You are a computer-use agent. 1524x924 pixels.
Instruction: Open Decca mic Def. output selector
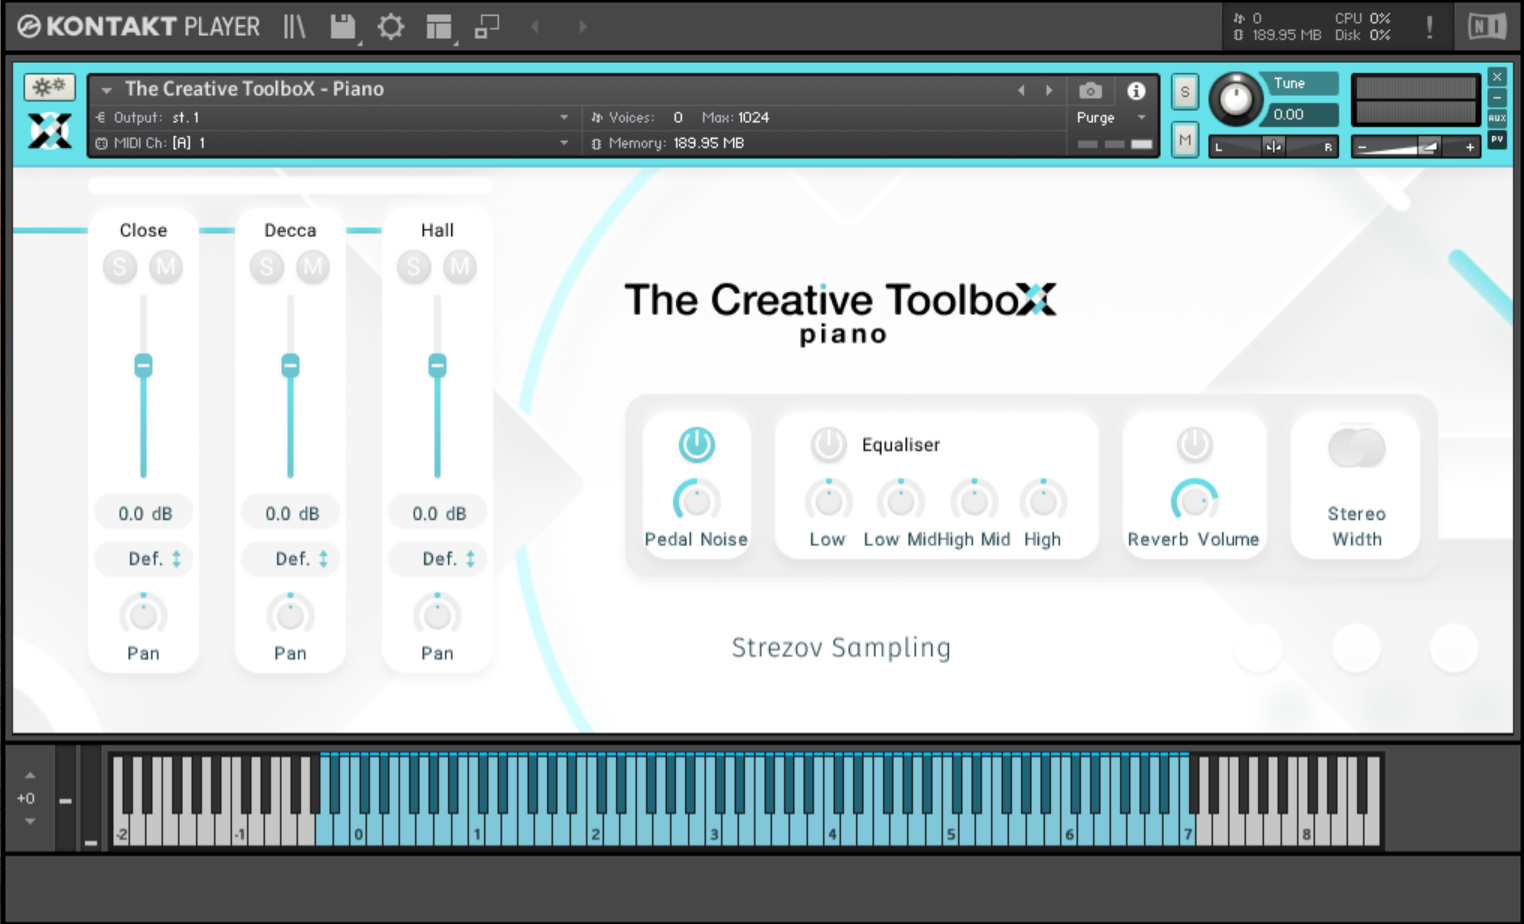pos(290,559)
